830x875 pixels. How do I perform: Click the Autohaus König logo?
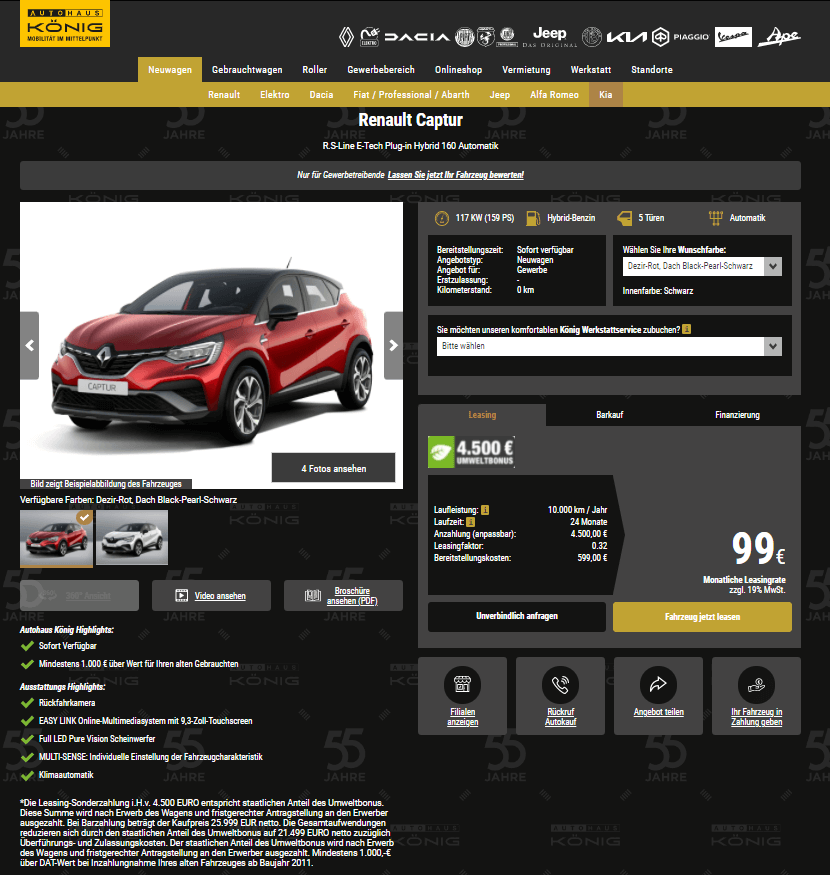(65, 23)
